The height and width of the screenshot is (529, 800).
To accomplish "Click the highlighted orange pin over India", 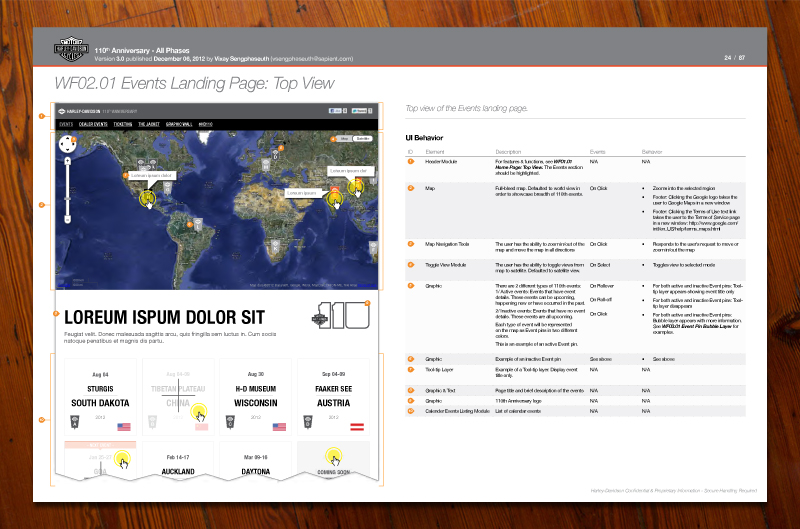I will [x=335, y=198].
